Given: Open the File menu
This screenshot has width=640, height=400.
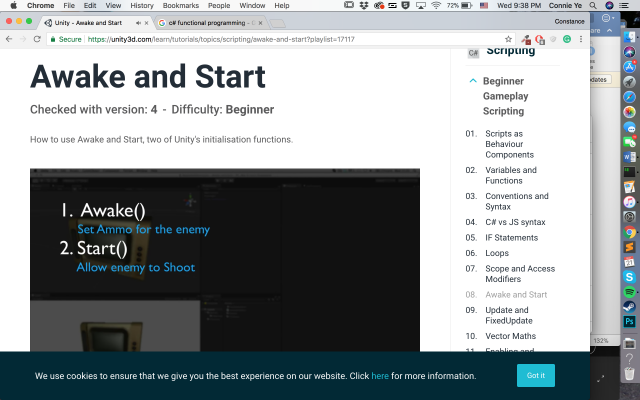Looking at the screenshot, I should (x=69, y=5).
